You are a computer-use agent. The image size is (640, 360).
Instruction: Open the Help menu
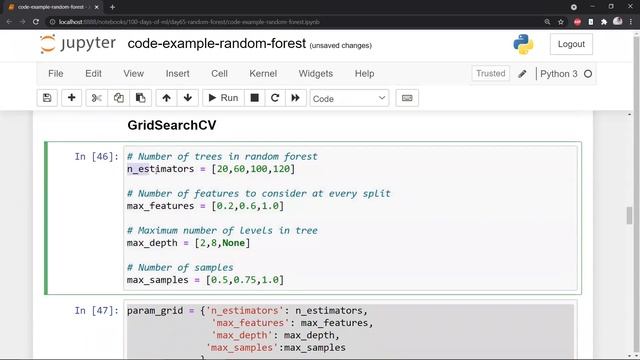(x=364, y=73)
